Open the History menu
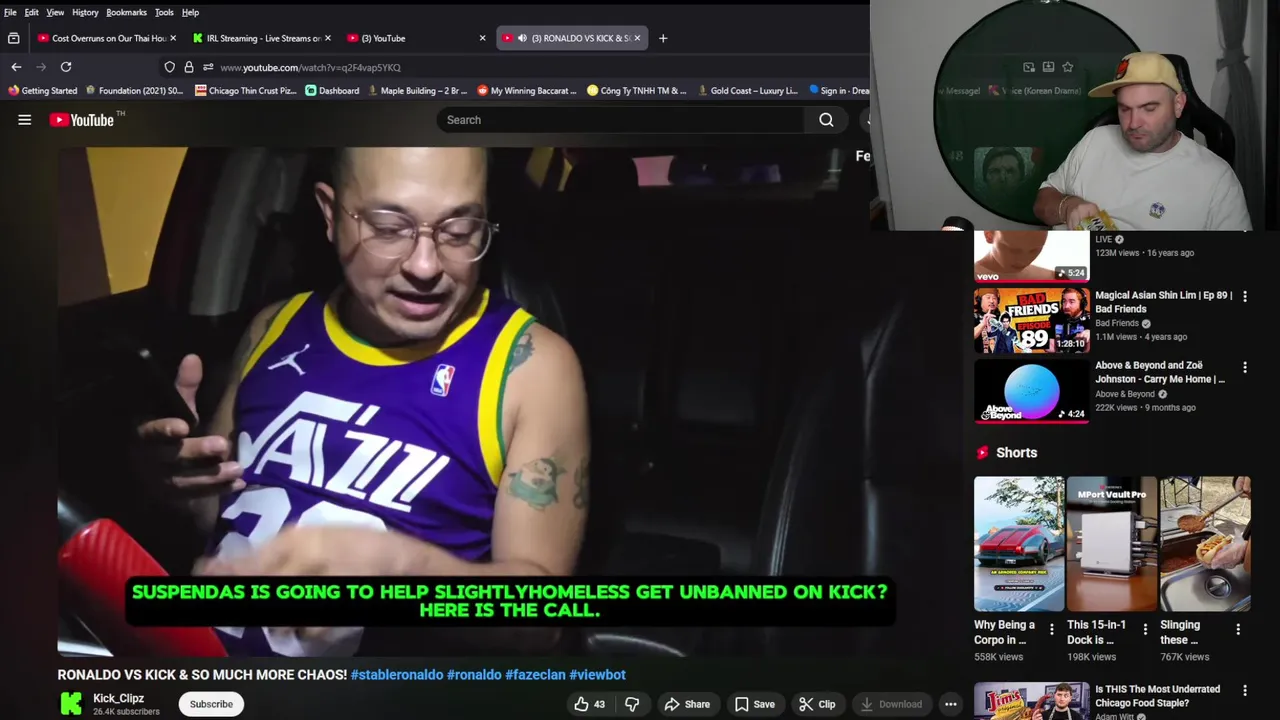The height and width of the screenshot is (720, 1280). pos(85,12)
